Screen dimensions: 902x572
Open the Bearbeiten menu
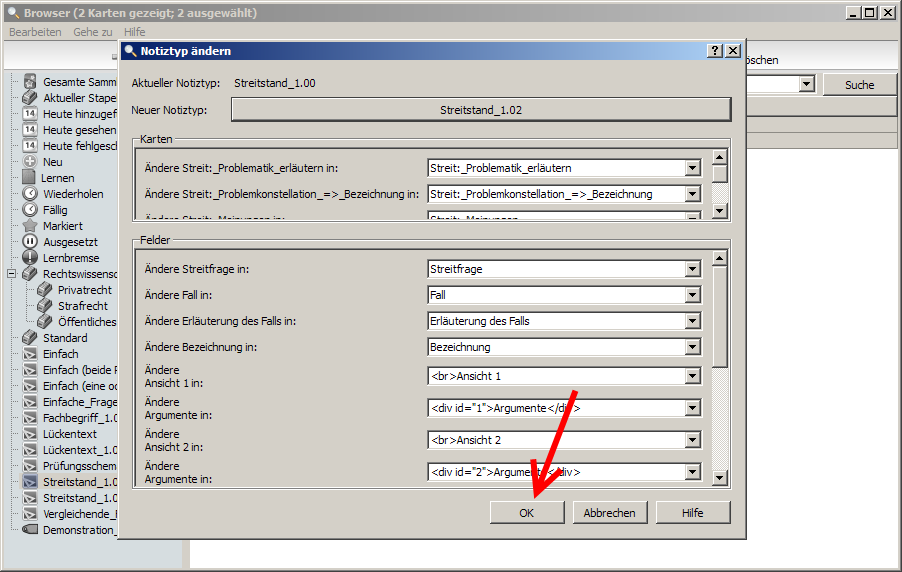(35, 32)
